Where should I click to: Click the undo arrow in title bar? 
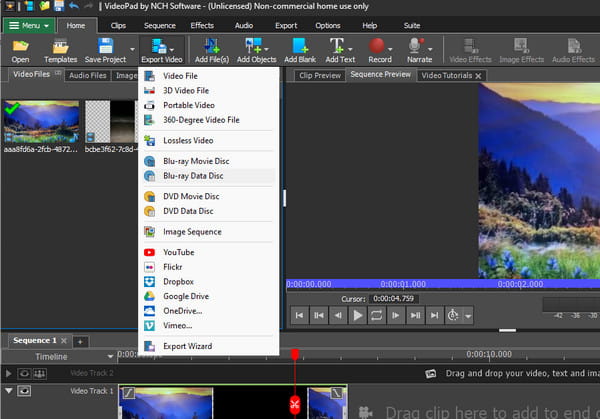point(74,6)
